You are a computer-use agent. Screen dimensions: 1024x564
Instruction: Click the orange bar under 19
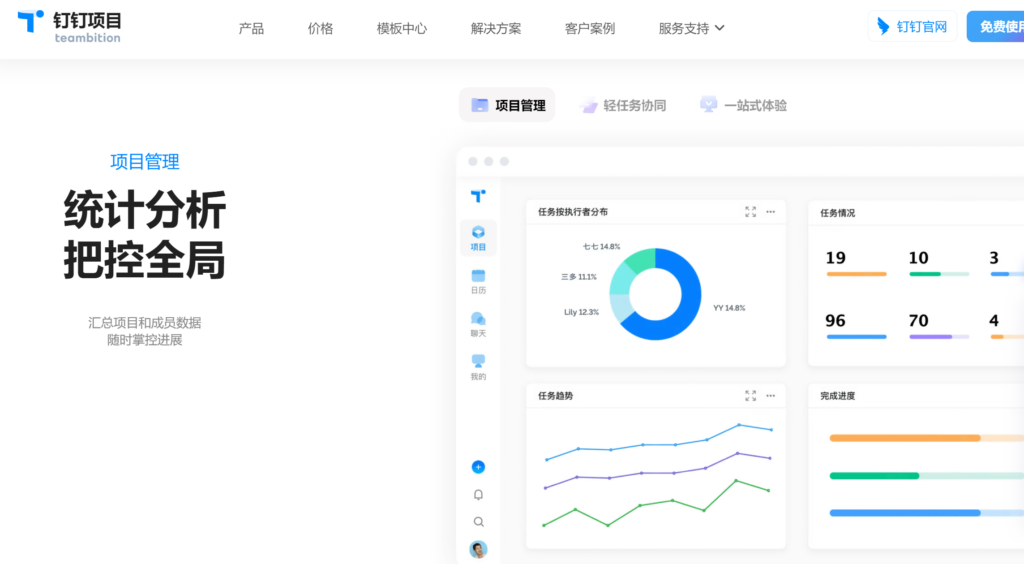pyautogui.click(x=856, y=274)
